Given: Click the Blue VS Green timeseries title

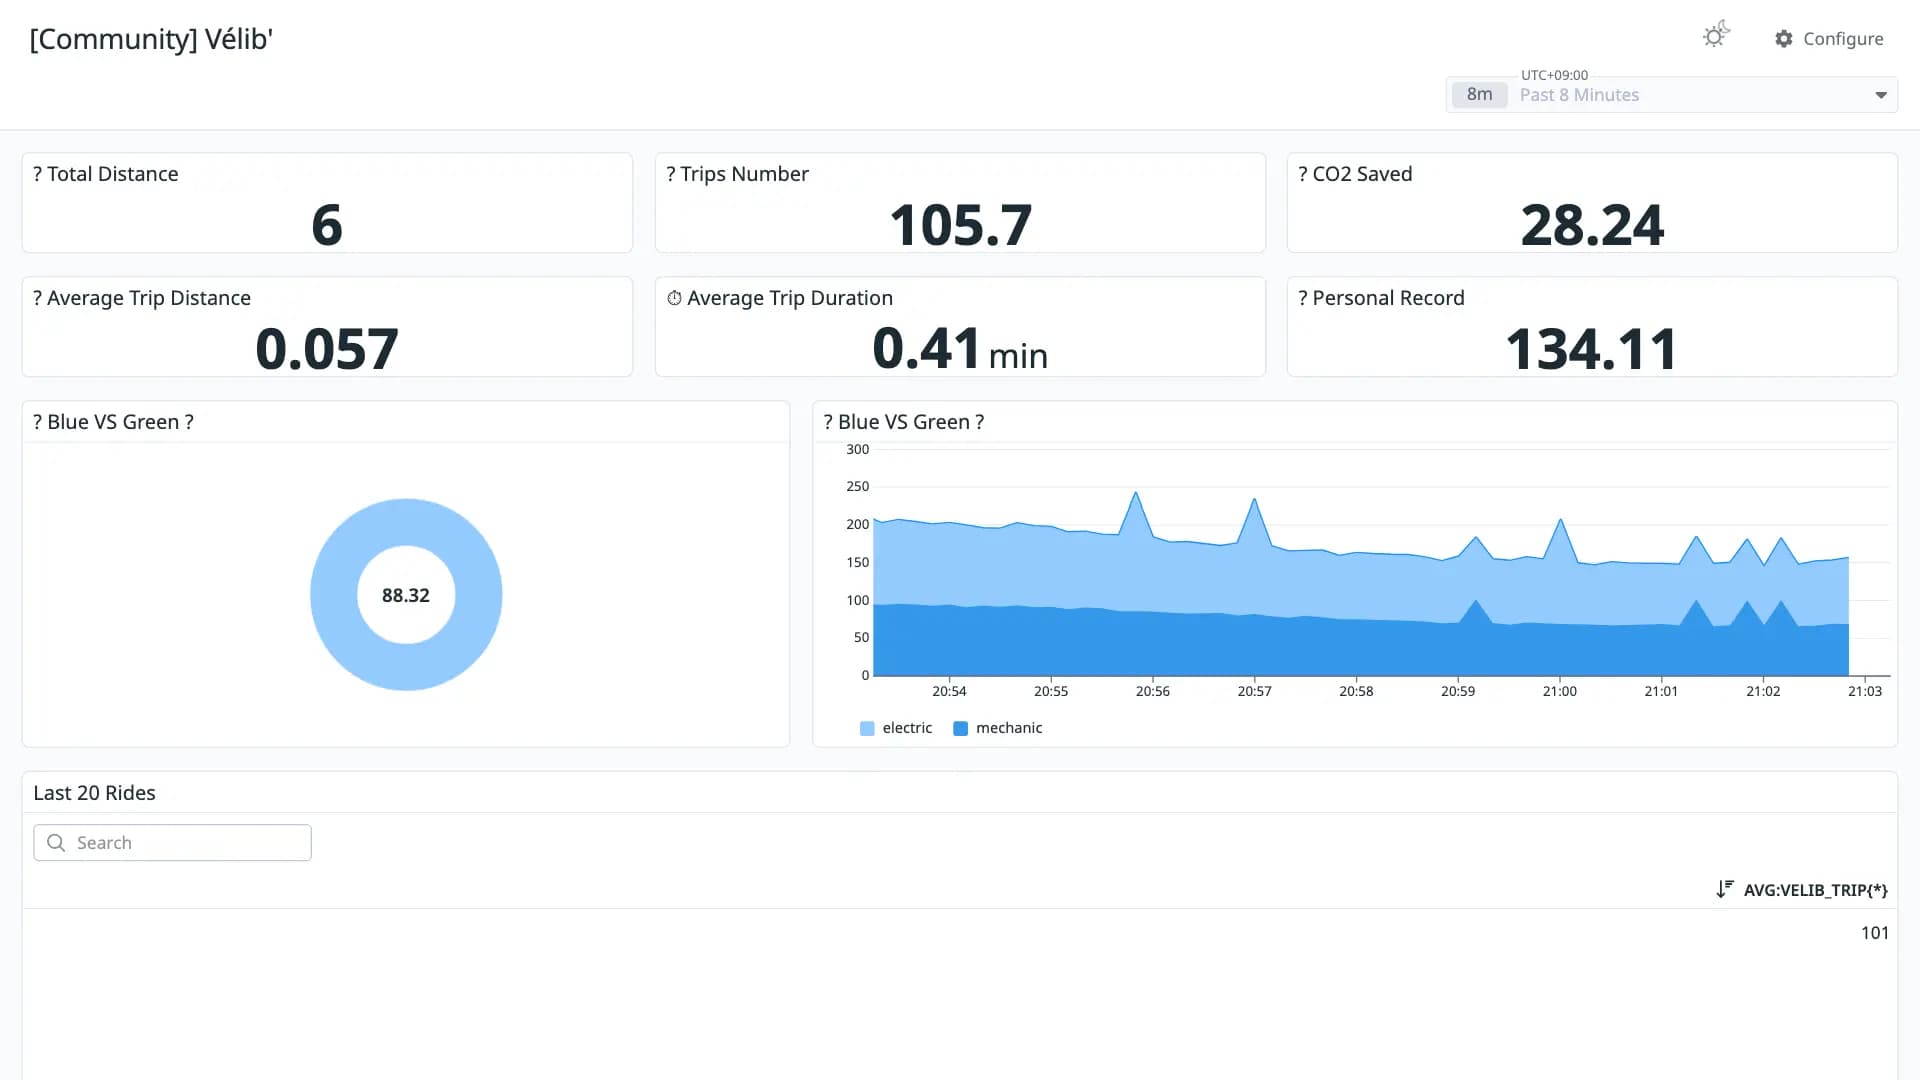Looking at the screenshot, I should (904, 422).
